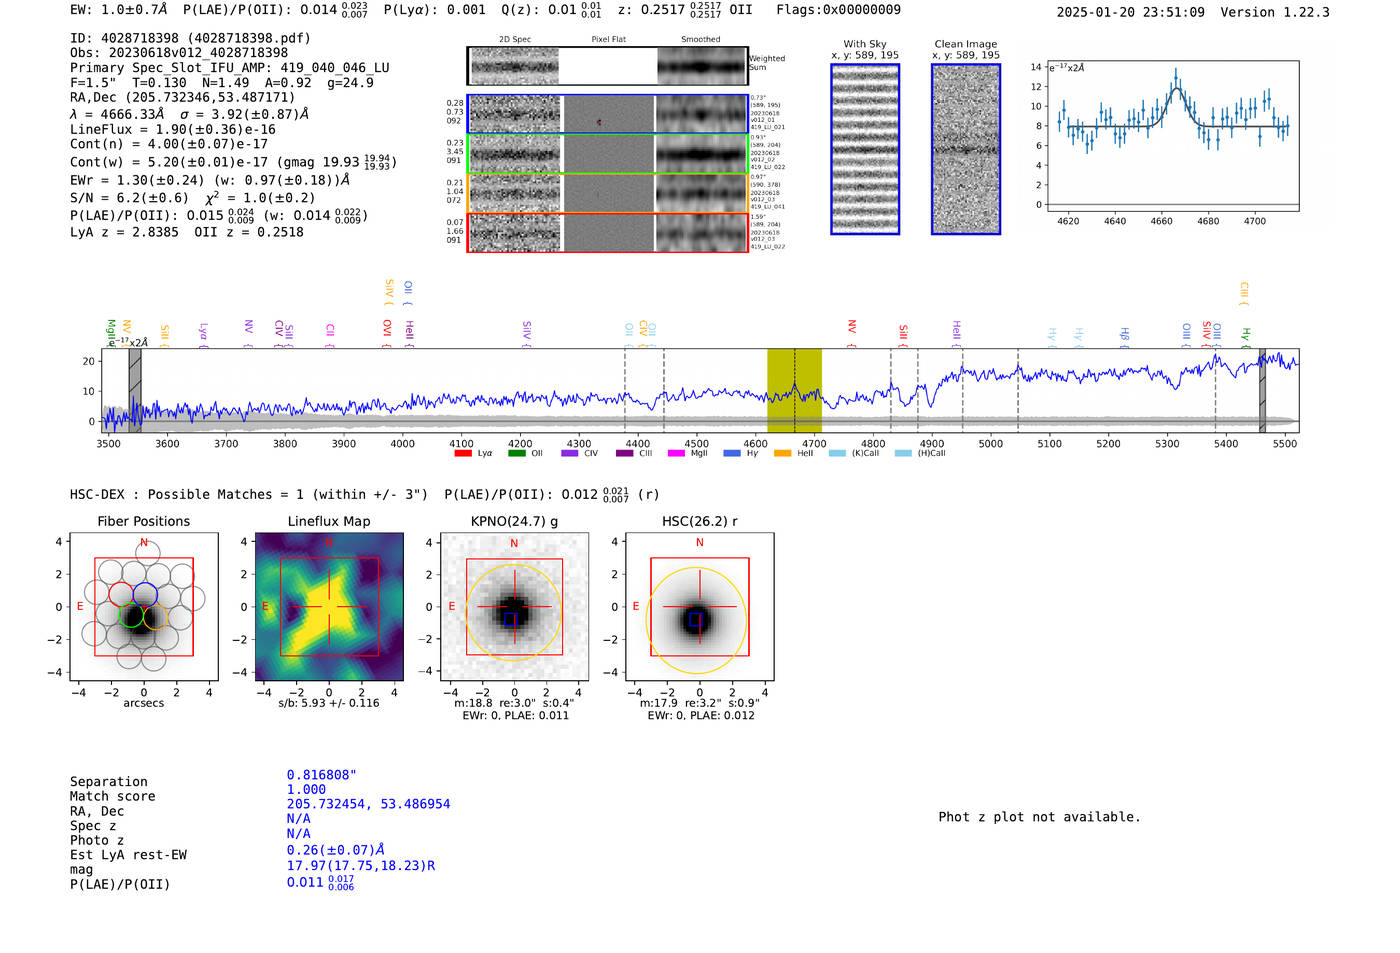Open the Lineflux Map image
Screen dimensions: 1400x953
point(329,607)
